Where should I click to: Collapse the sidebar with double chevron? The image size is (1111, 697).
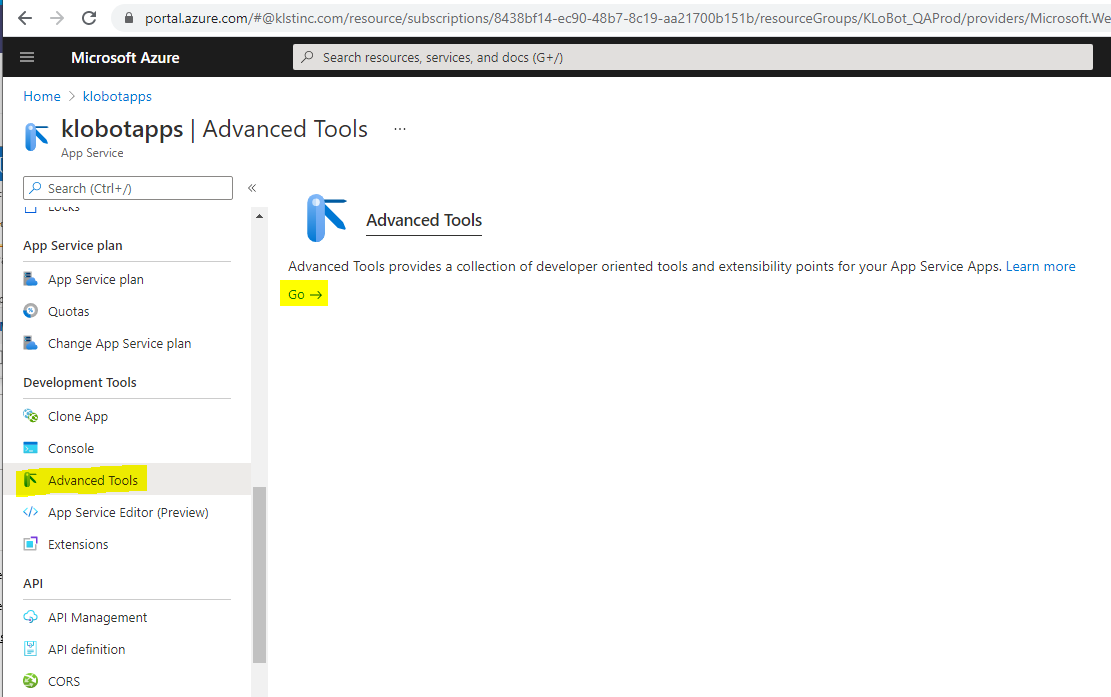tap(252, 188)
